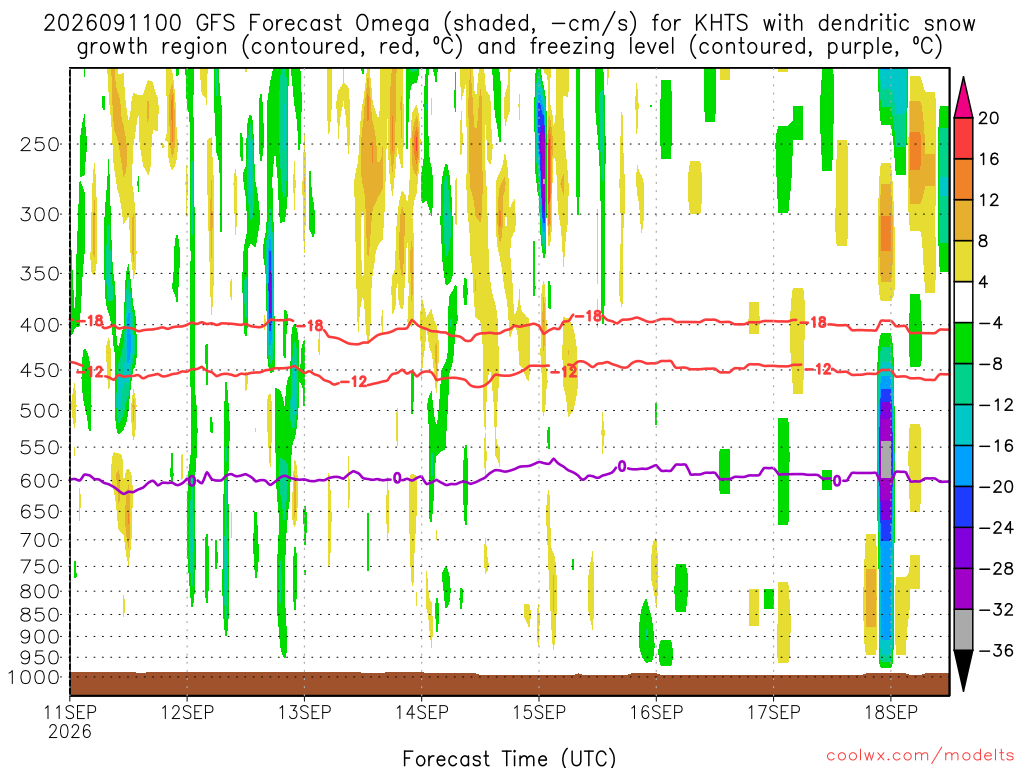Viewport: 1024px width, 768px height.
Task: Click the black down arrow on colorbar
Action: (963, 671)
